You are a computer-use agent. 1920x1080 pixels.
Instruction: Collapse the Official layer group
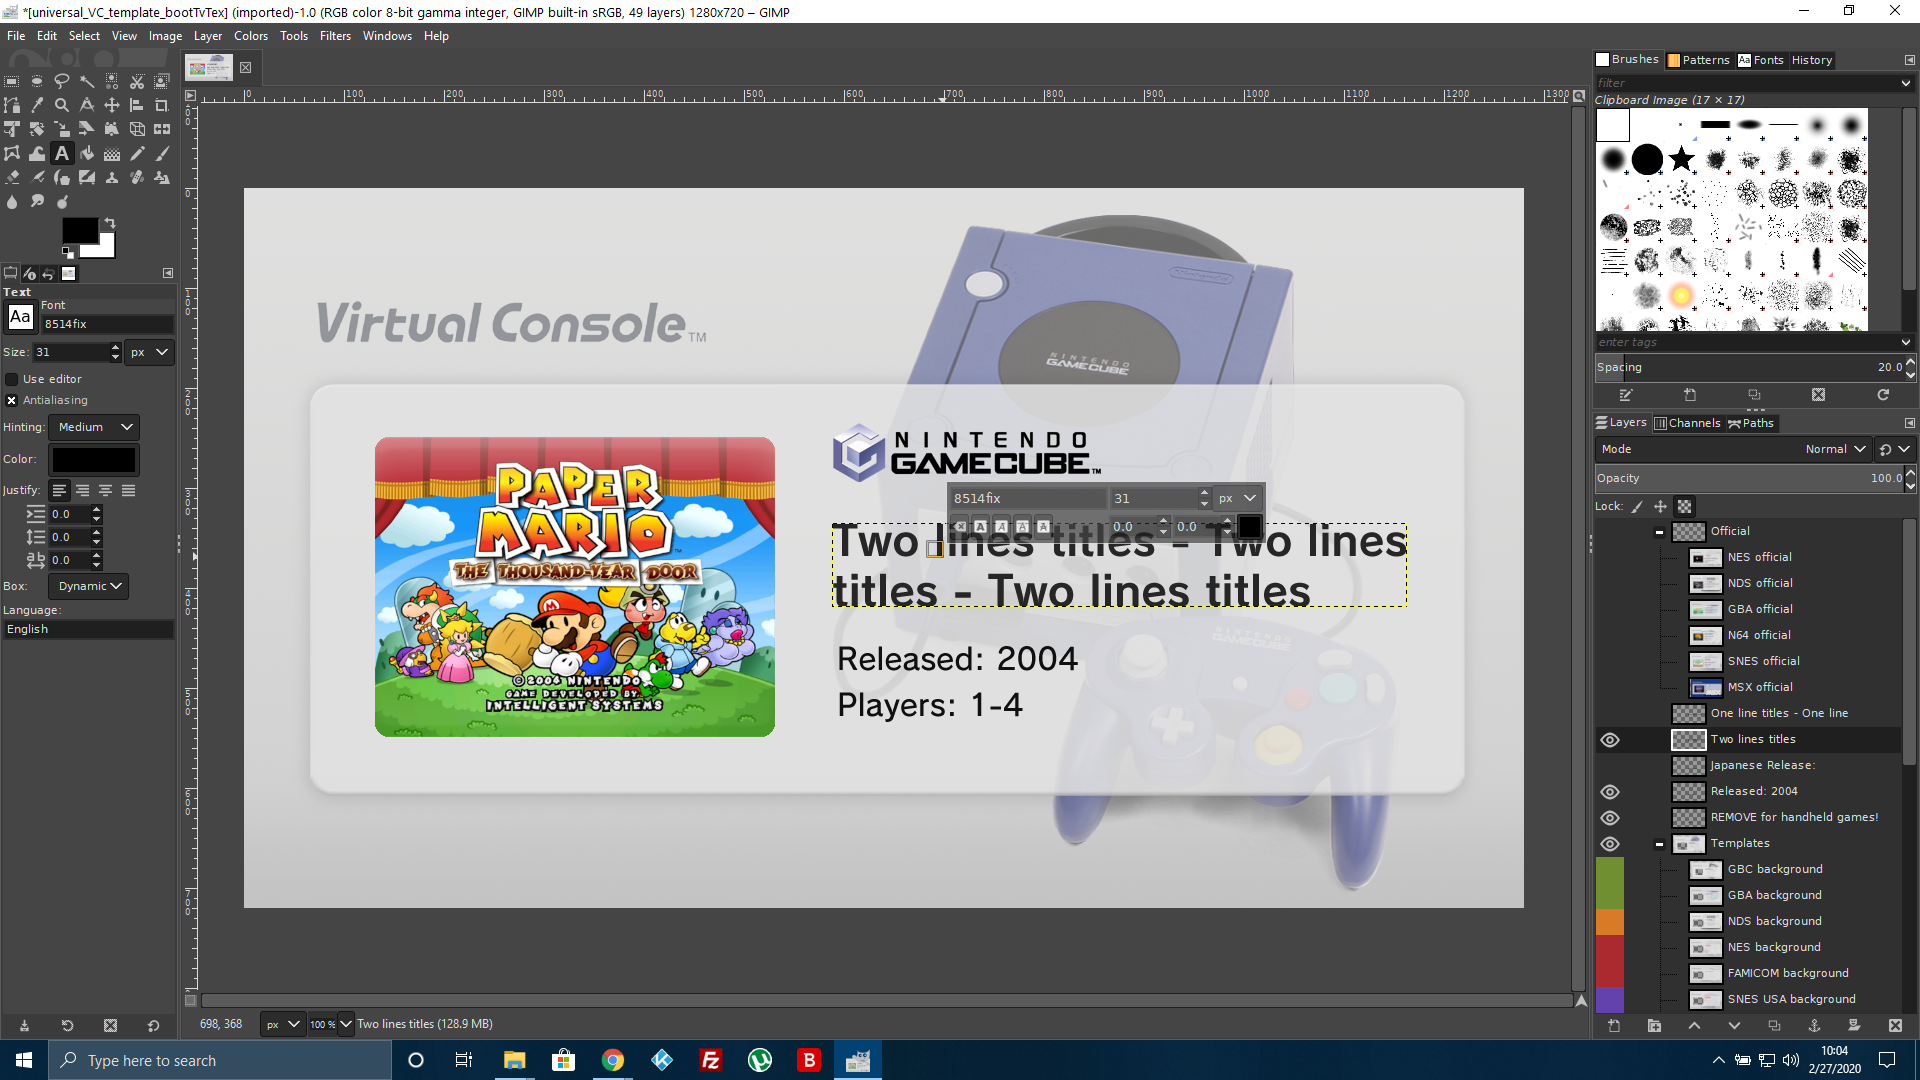click(x=1659, y=532)
